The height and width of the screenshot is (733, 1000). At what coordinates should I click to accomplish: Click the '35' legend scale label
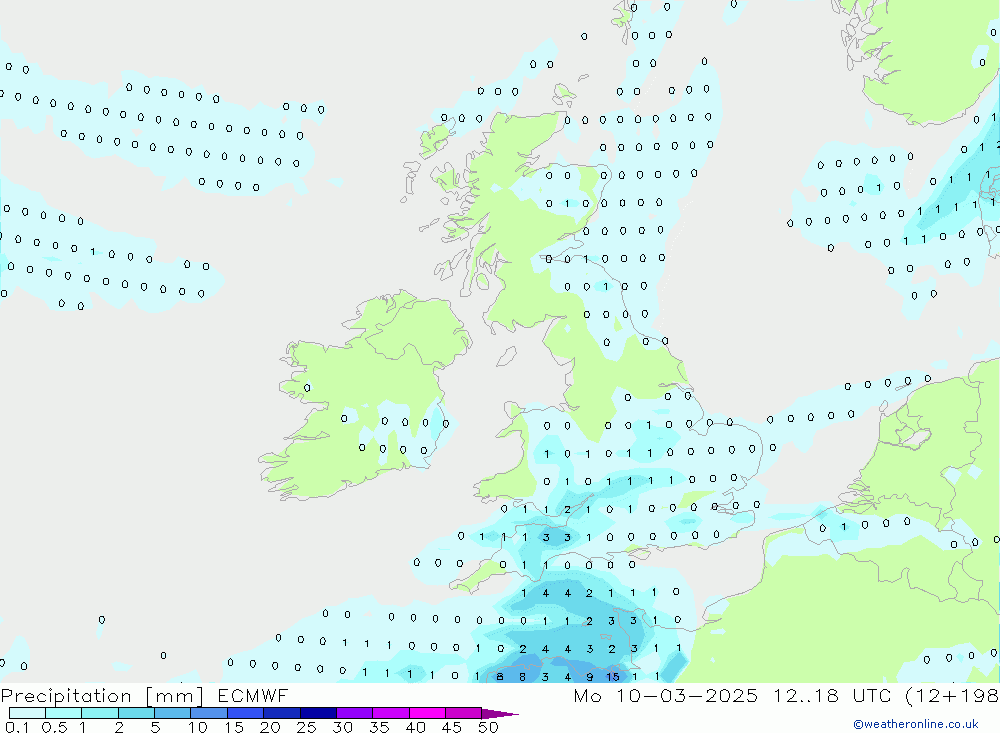[x=379, y=727]
